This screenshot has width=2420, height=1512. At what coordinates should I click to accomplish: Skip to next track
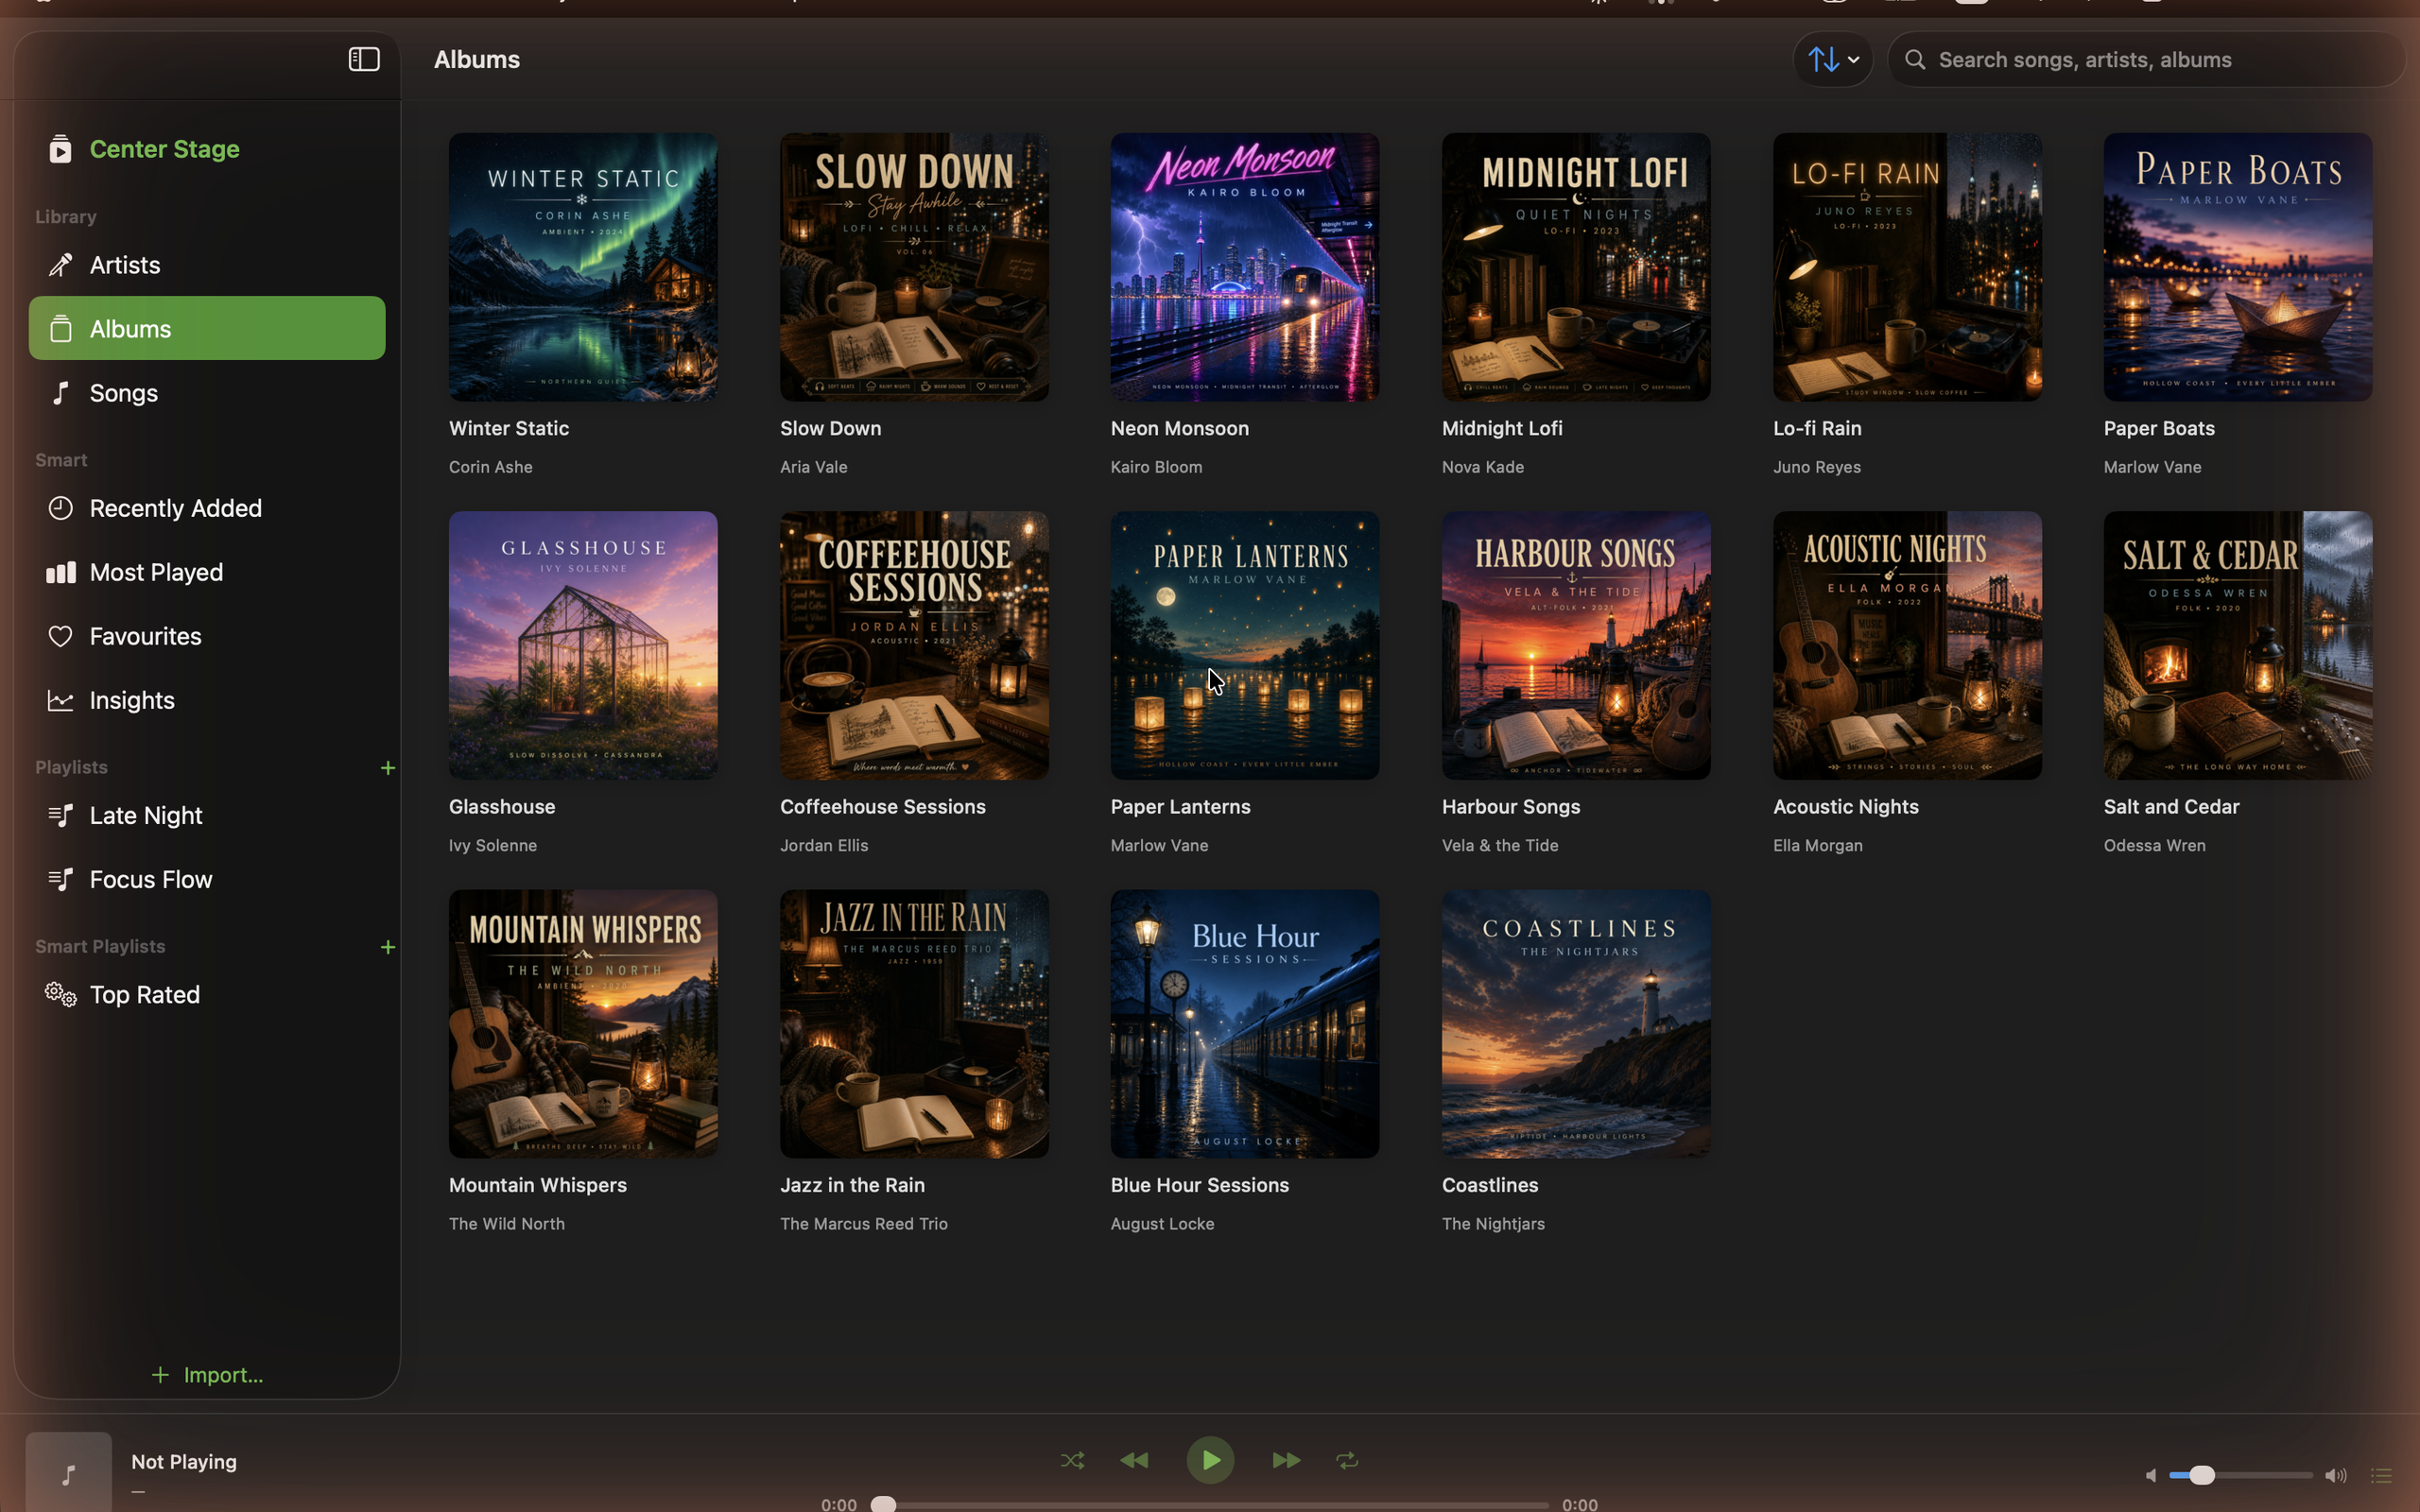pyautogui.click(x=1286, y=1460)
